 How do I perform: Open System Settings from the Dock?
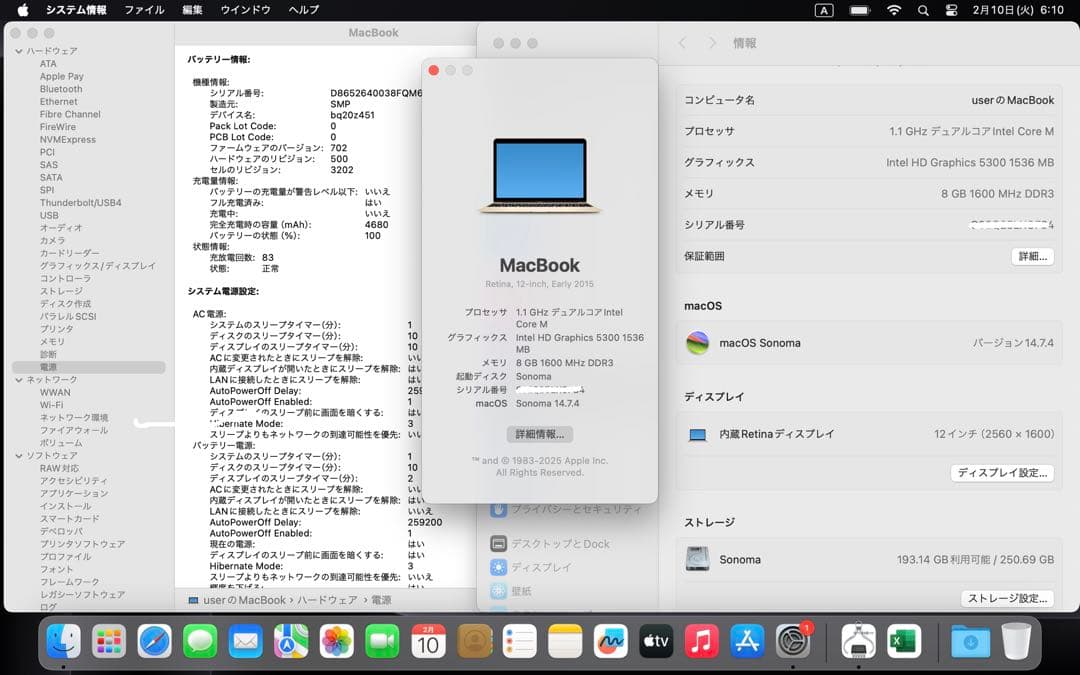click(792, 641)
